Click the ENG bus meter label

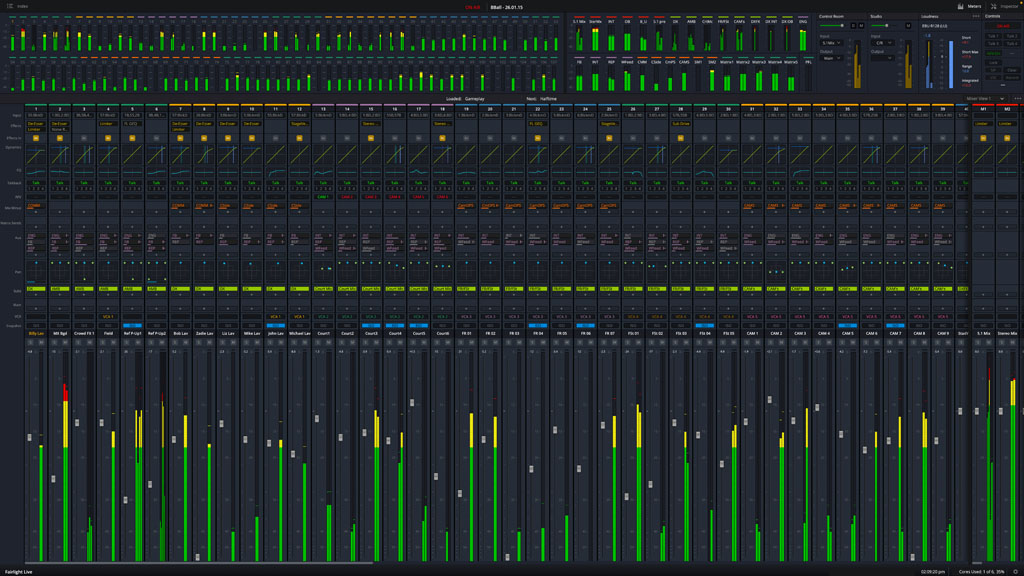tap(803, 22)
